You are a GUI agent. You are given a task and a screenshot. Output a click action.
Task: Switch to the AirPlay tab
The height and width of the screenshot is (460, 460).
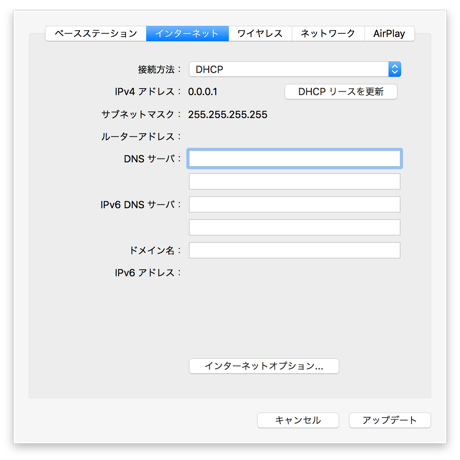pyautogui.click(x=389, y=34)
